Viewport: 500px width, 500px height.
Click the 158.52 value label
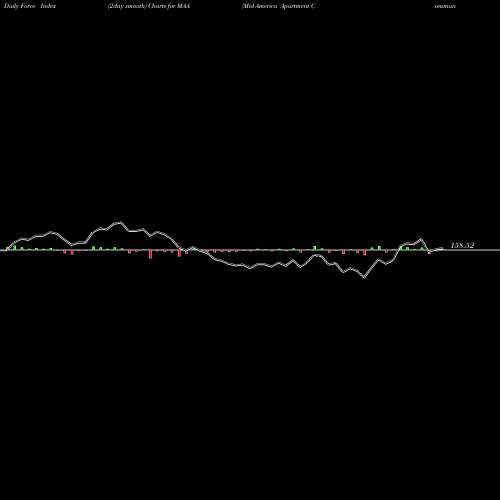click(x=462, y=245)
